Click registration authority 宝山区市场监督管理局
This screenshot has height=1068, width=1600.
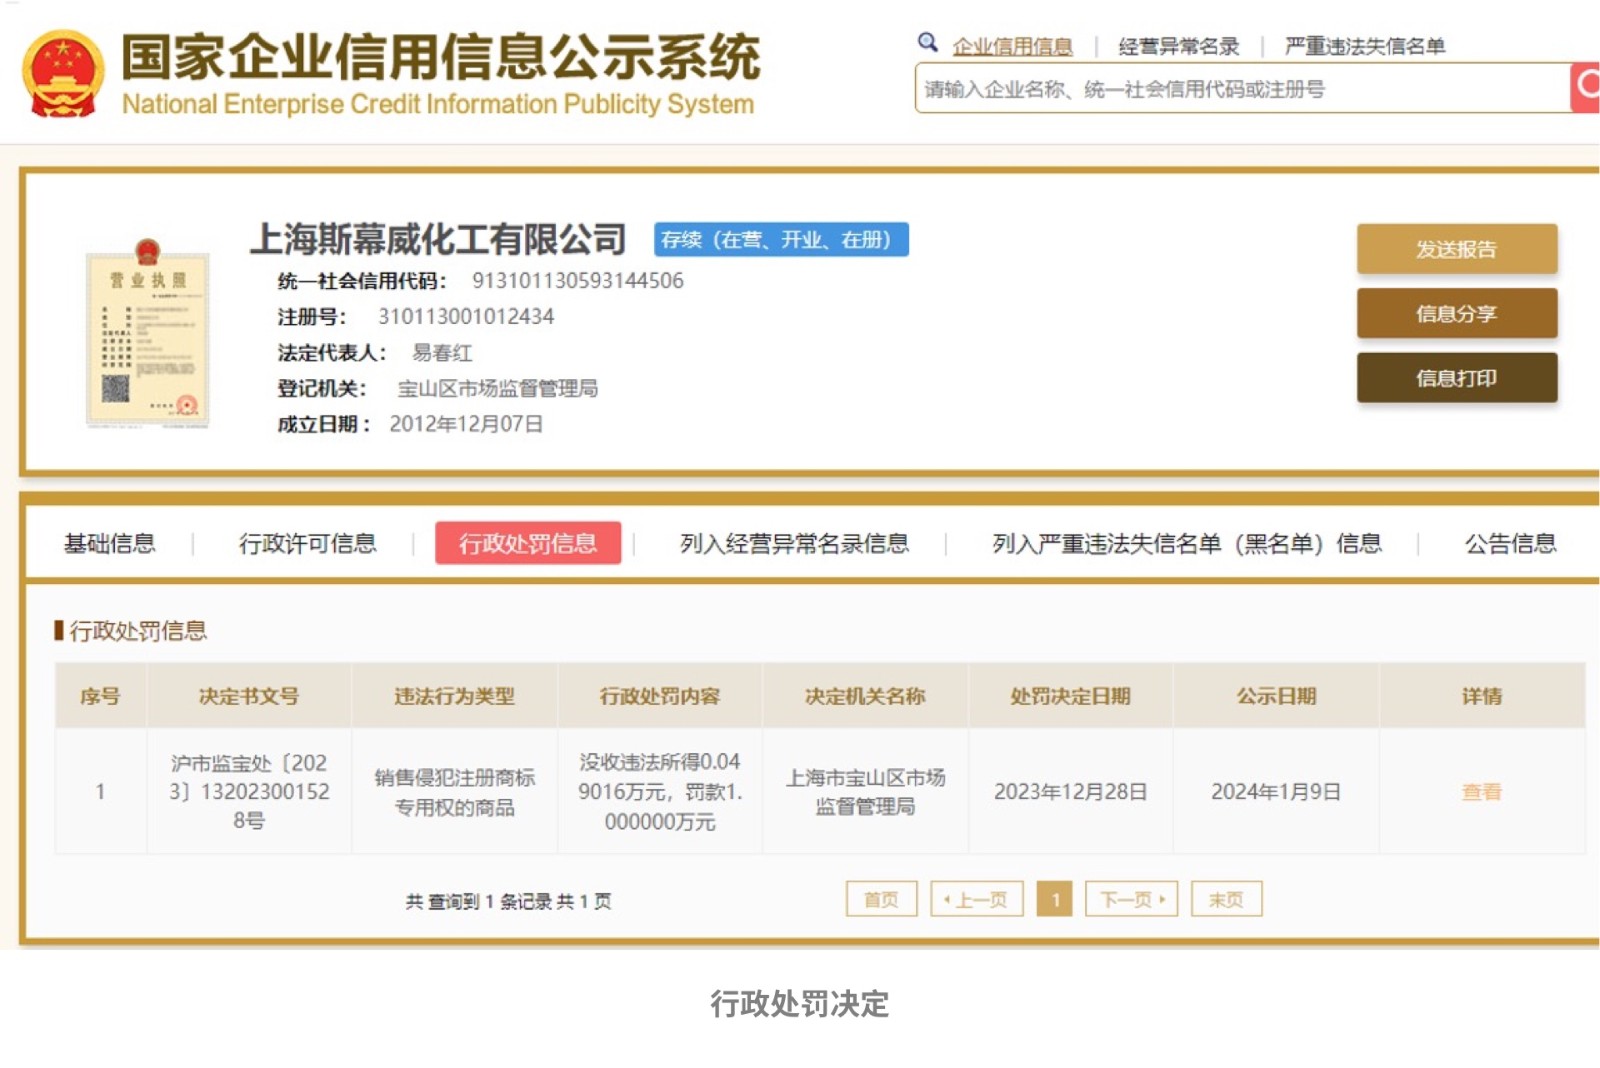click(x=498, y=388)
